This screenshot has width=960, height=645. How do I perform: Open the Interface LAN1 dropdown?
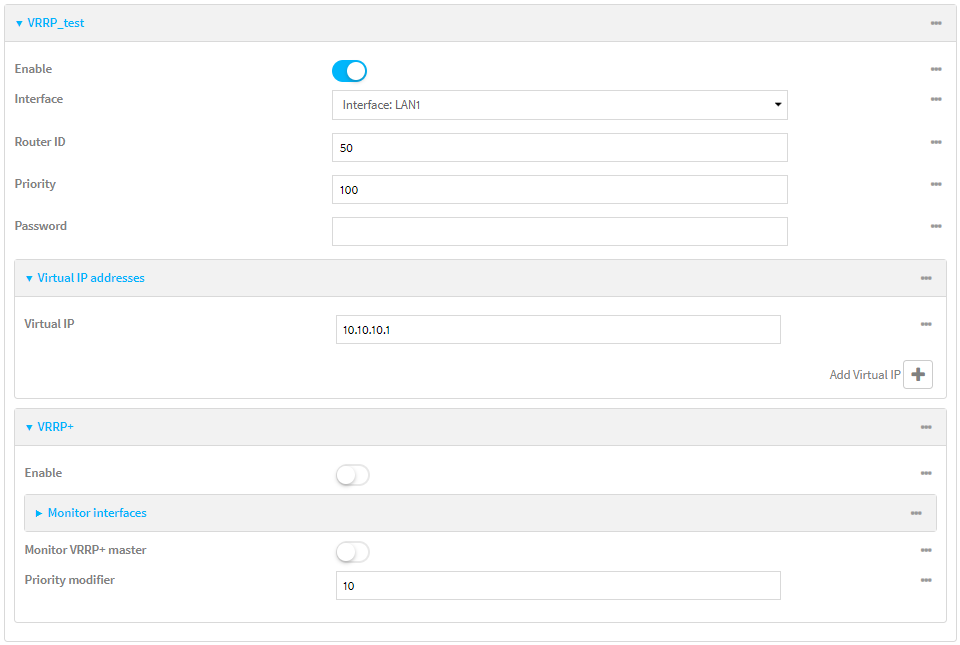pyautogui.click(x=559, y=104)
